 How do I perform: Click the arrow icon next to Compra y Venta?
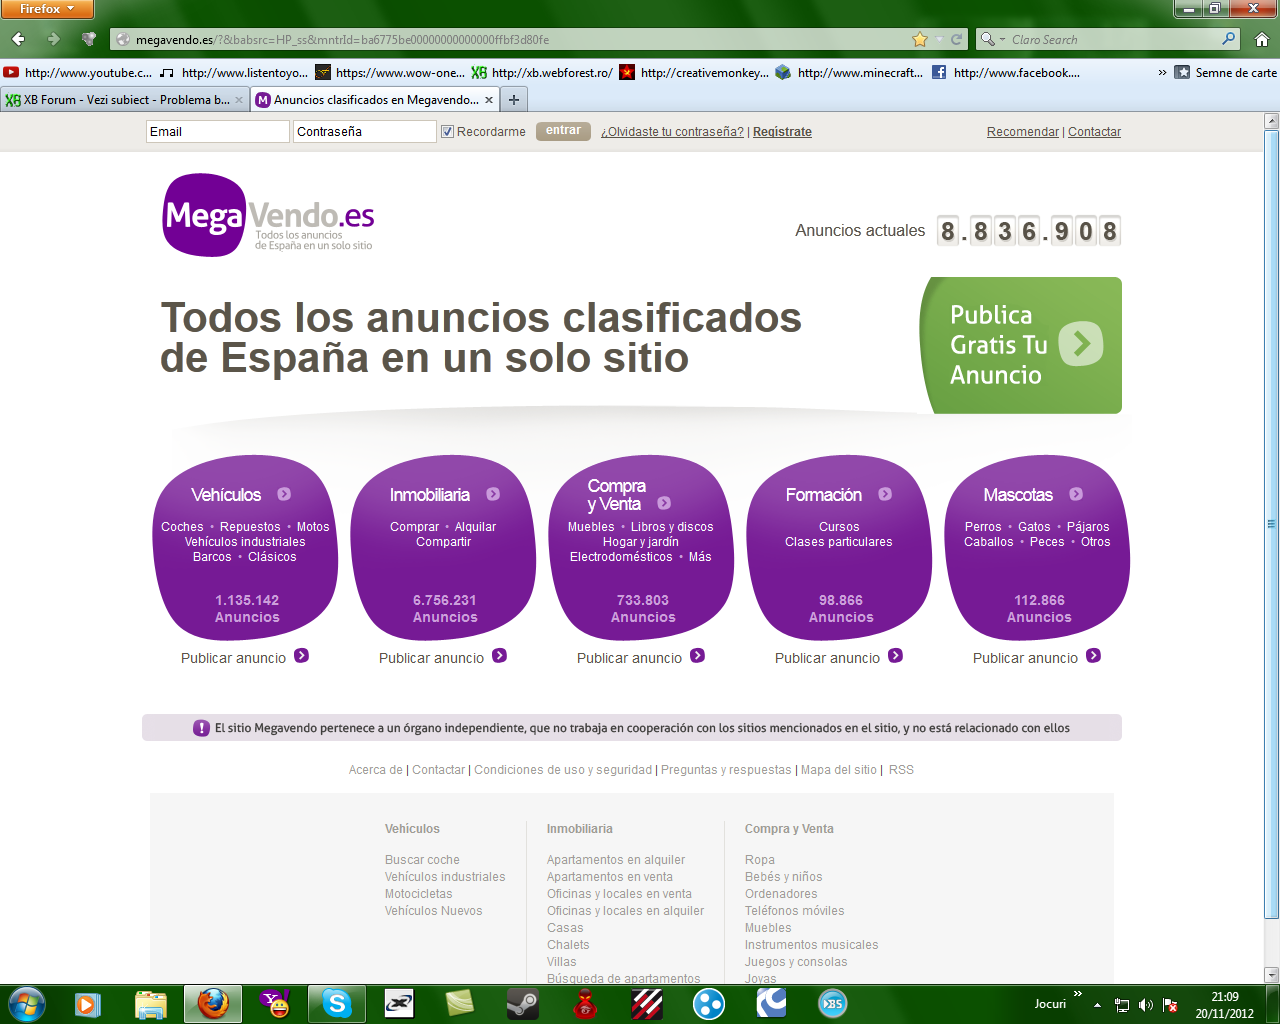pos(664,503)
